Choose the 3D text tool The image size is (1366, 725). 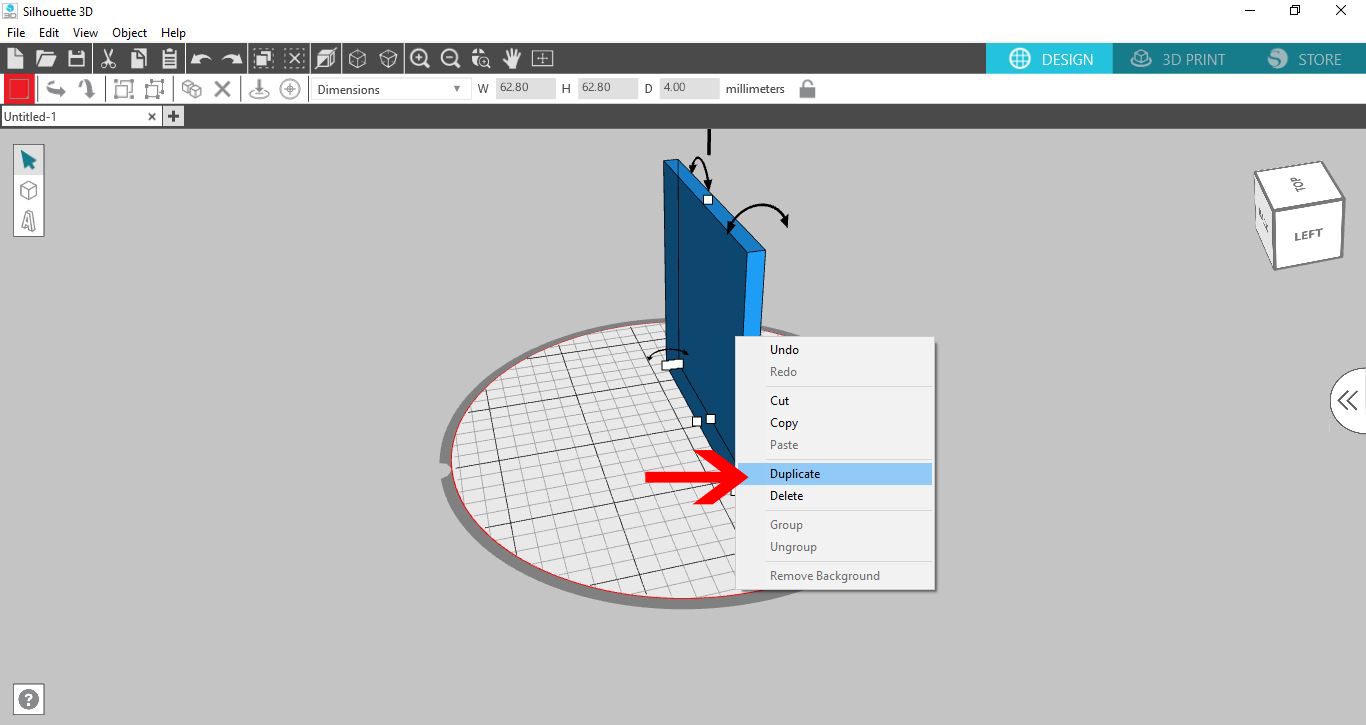coord(28,220)
